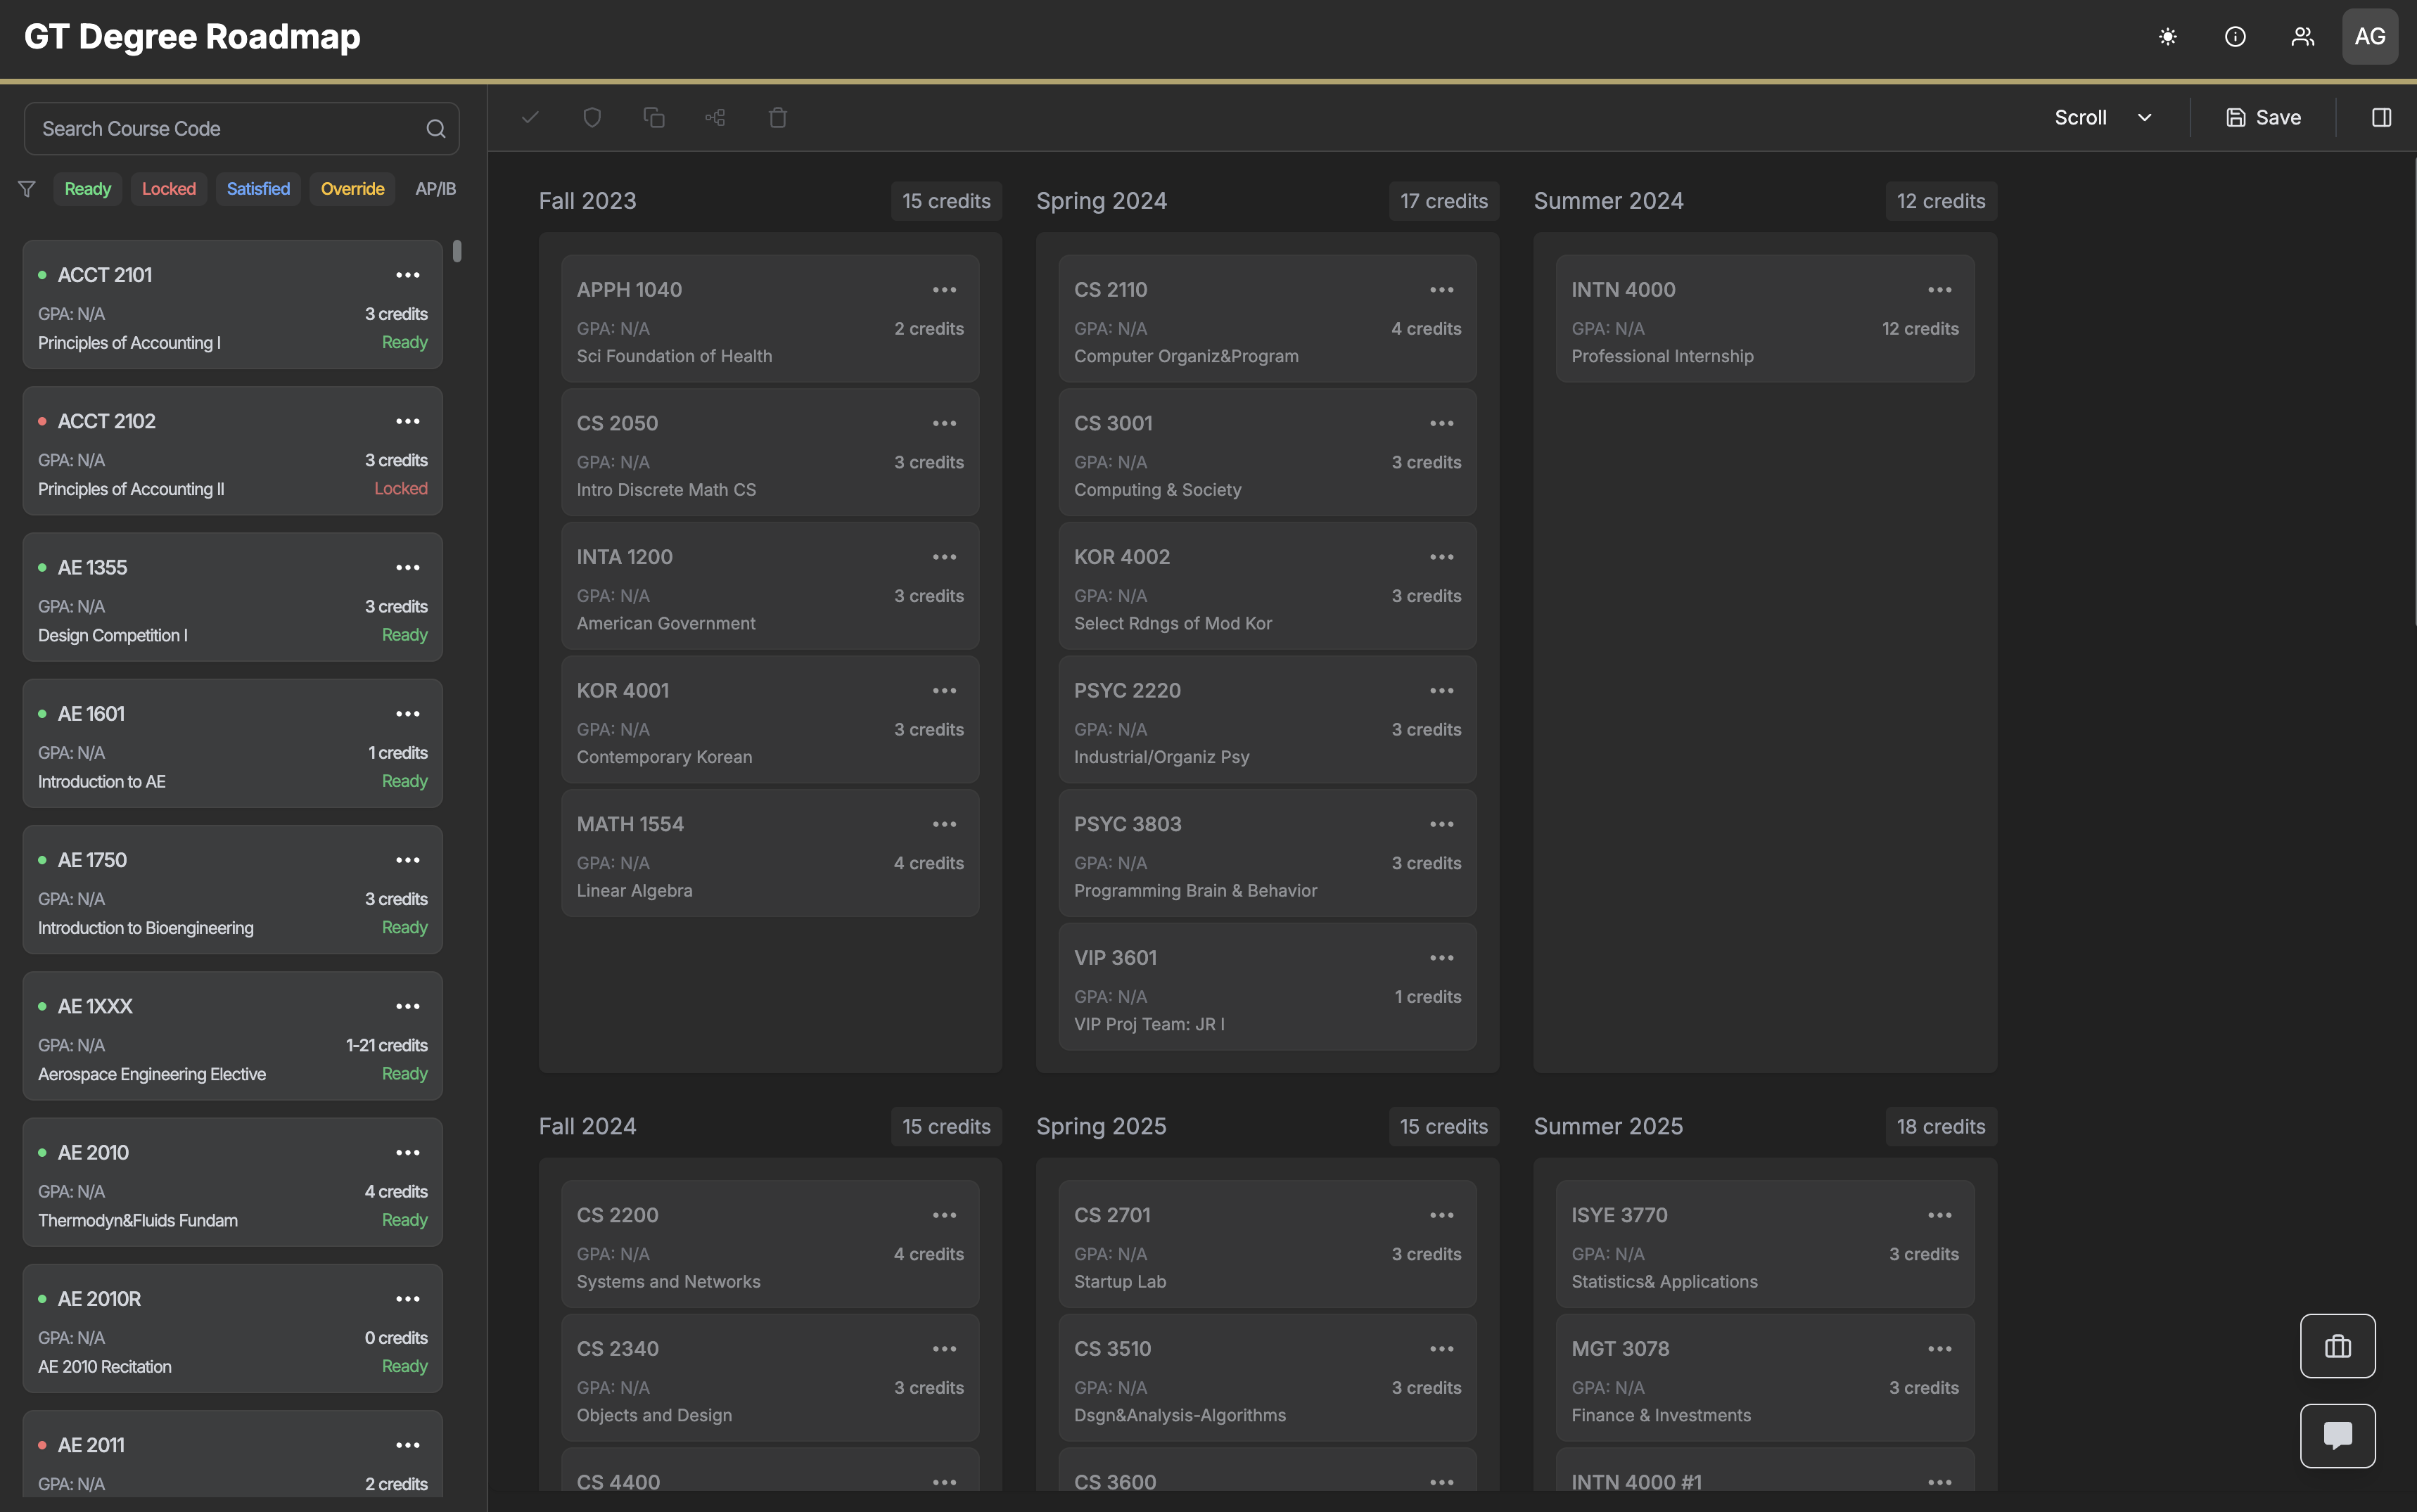Click the trash delete icon in toolbar

pyautogui.click(x=777, y=118)
